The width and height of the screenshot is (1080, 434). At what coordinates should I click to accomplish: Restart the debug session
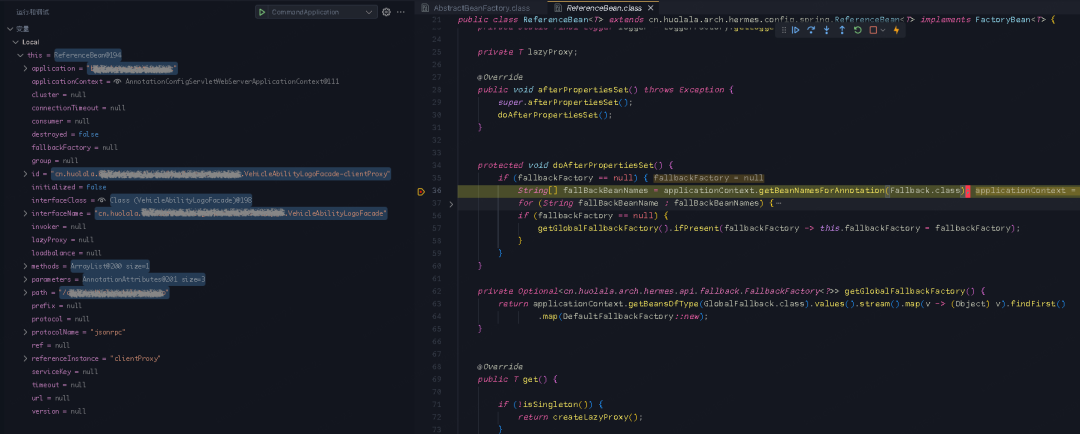click(x=858, y=30)
